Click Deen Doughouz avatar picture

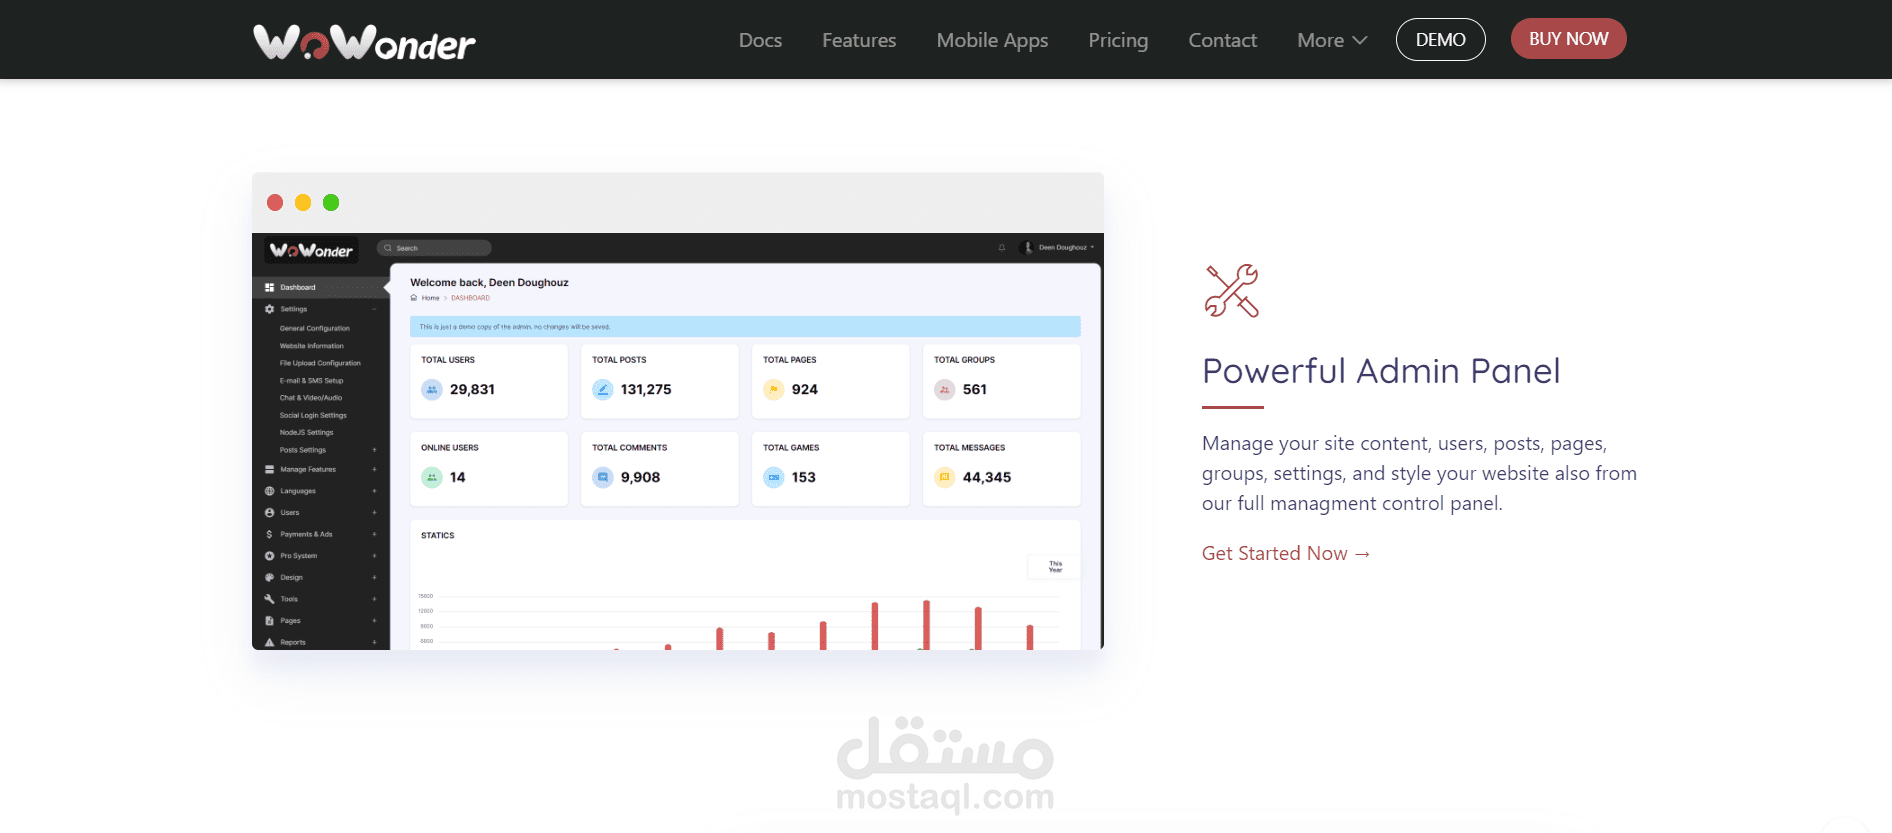click(x=1027, y=248)
